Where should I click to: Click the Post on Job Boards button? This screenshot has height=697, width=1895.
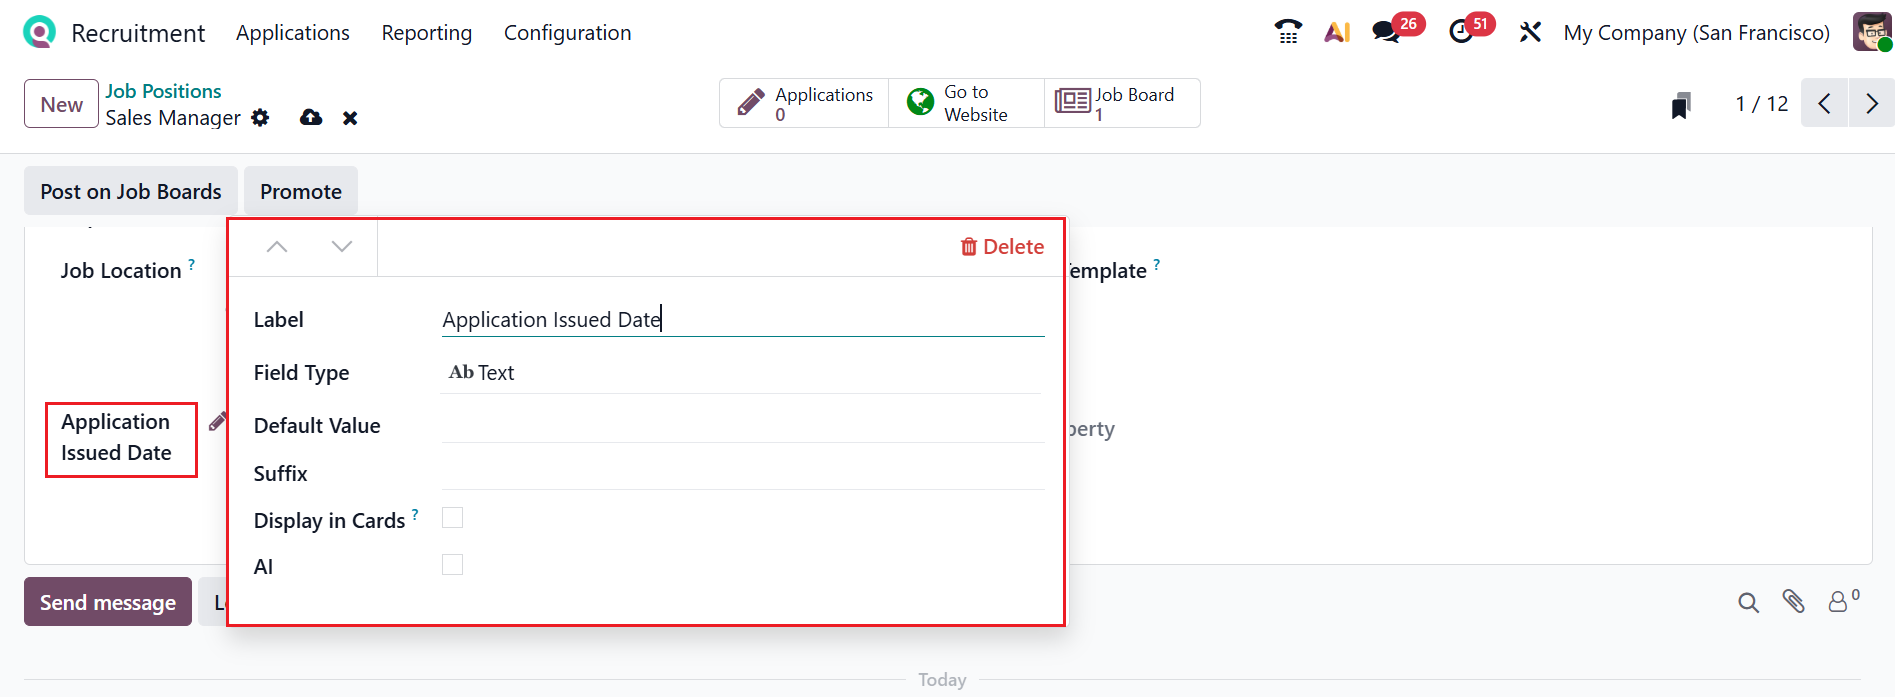pos(131,191)
